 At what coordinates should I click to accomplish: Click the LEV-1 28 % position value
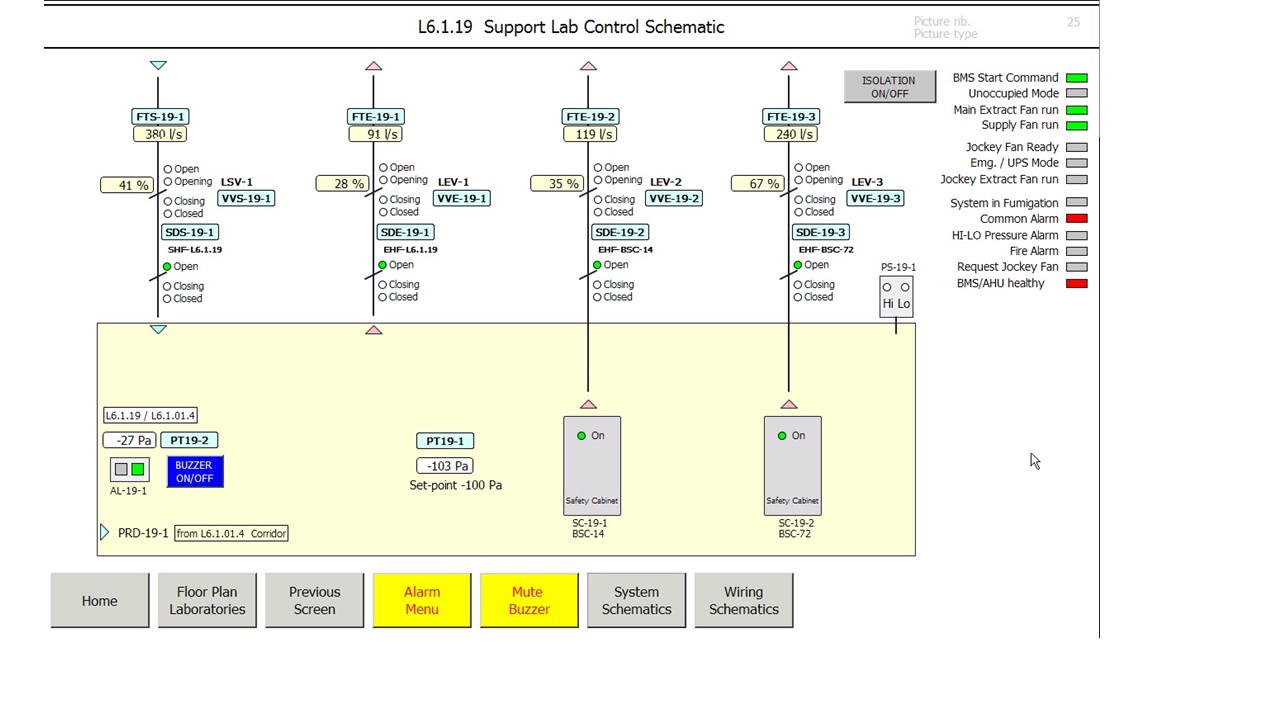(x=342, y=183)
